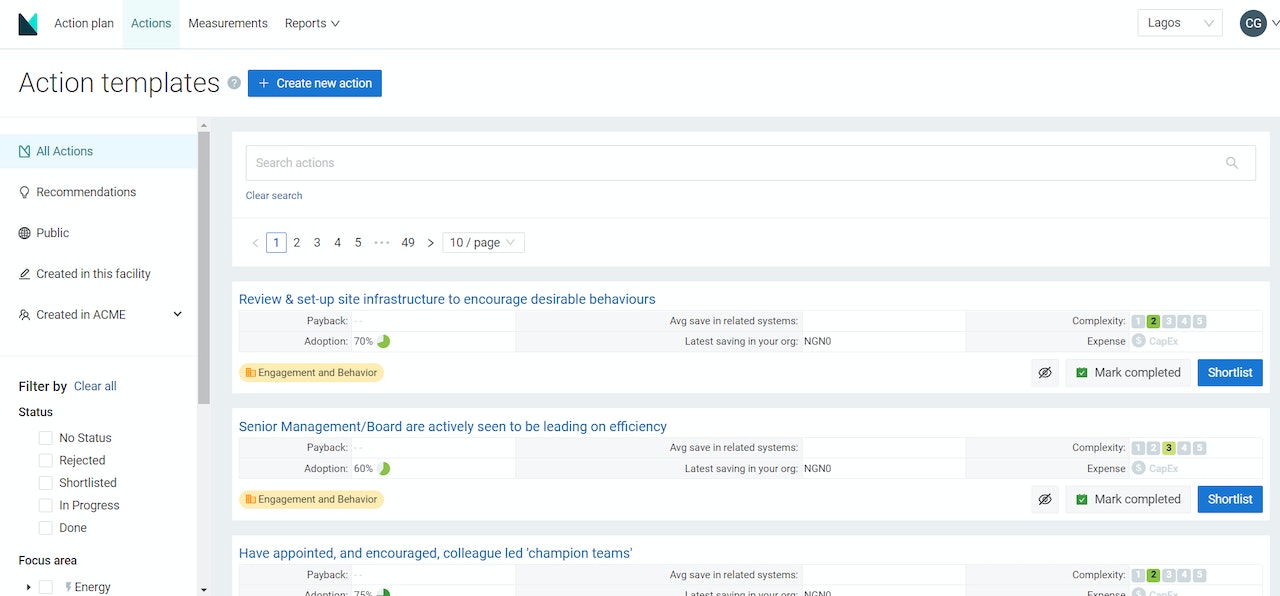Click Engagement and Behavior tag on Review & set-up action
The image size is (1280, 596).
[x=311, y=373]
